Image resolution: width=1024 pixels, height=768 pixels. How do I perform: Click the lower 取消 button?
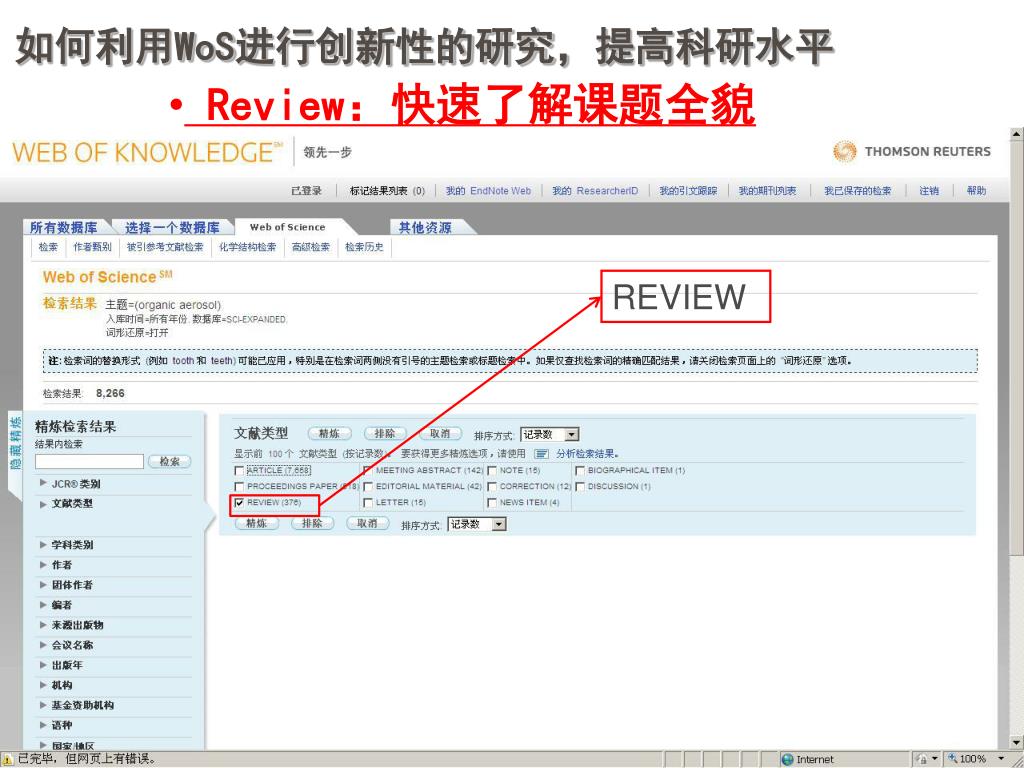click(x=368, y=523)
